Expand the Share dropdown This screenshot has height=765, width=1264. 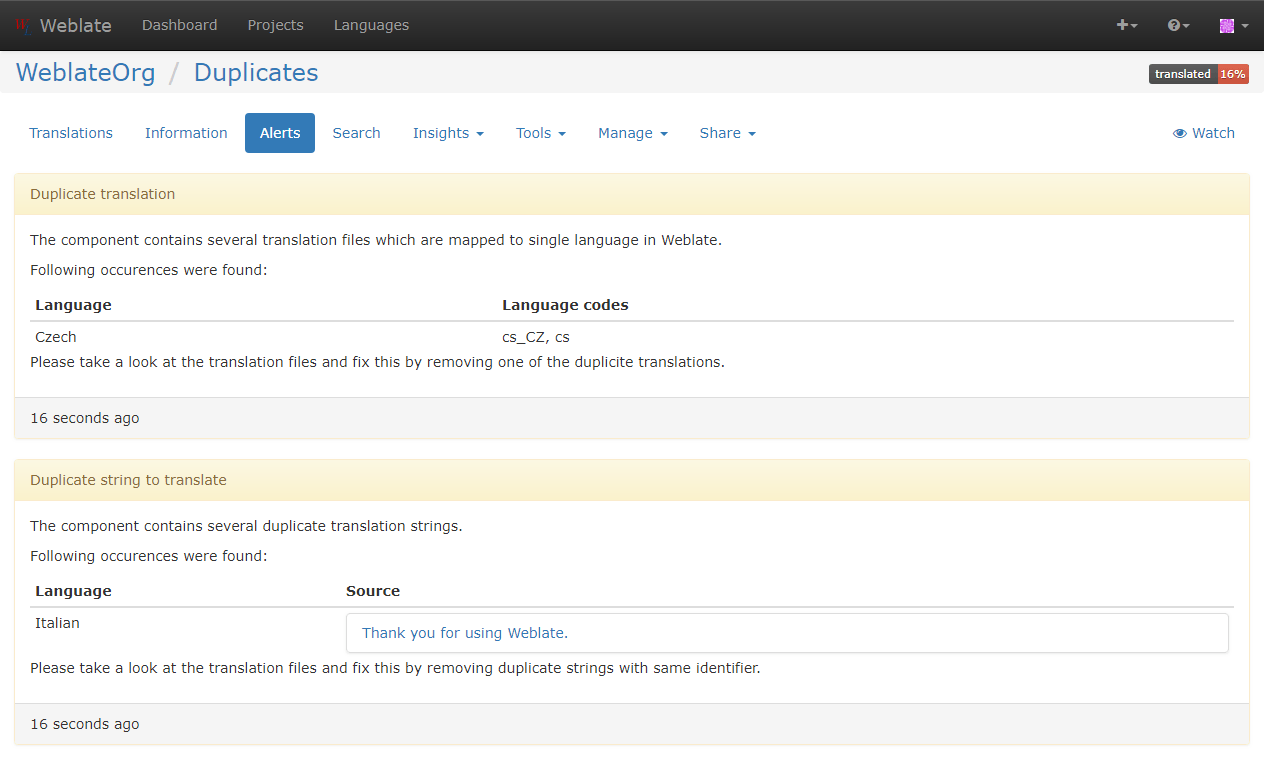[727, 133]
